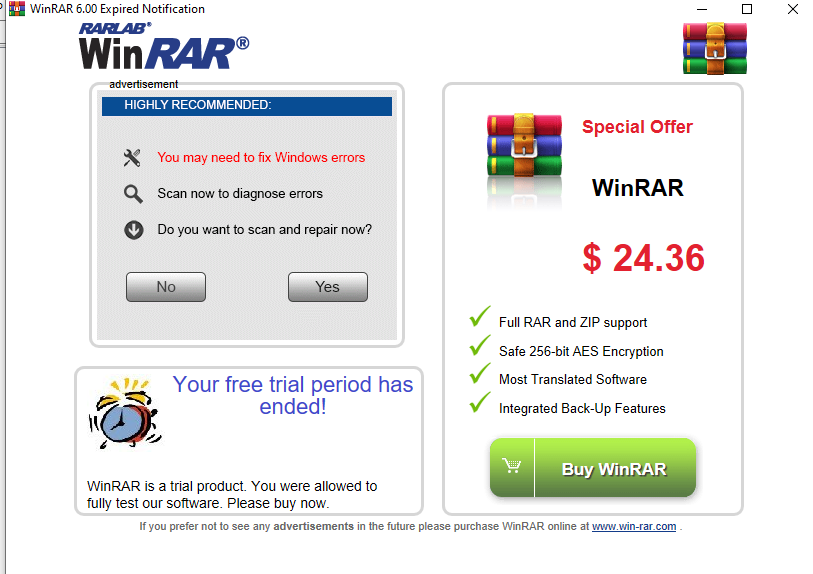The image size is (813, 574).
Task: Accept the scan with the Yes button
Action: (x=328, y=287)
